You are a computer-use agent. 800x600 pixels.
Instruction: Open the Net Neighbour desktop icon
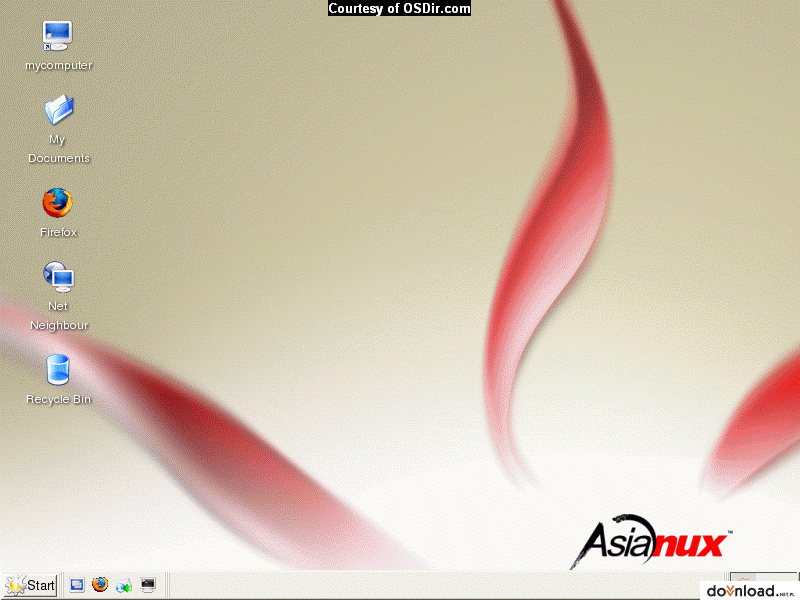tap(59, 277)
